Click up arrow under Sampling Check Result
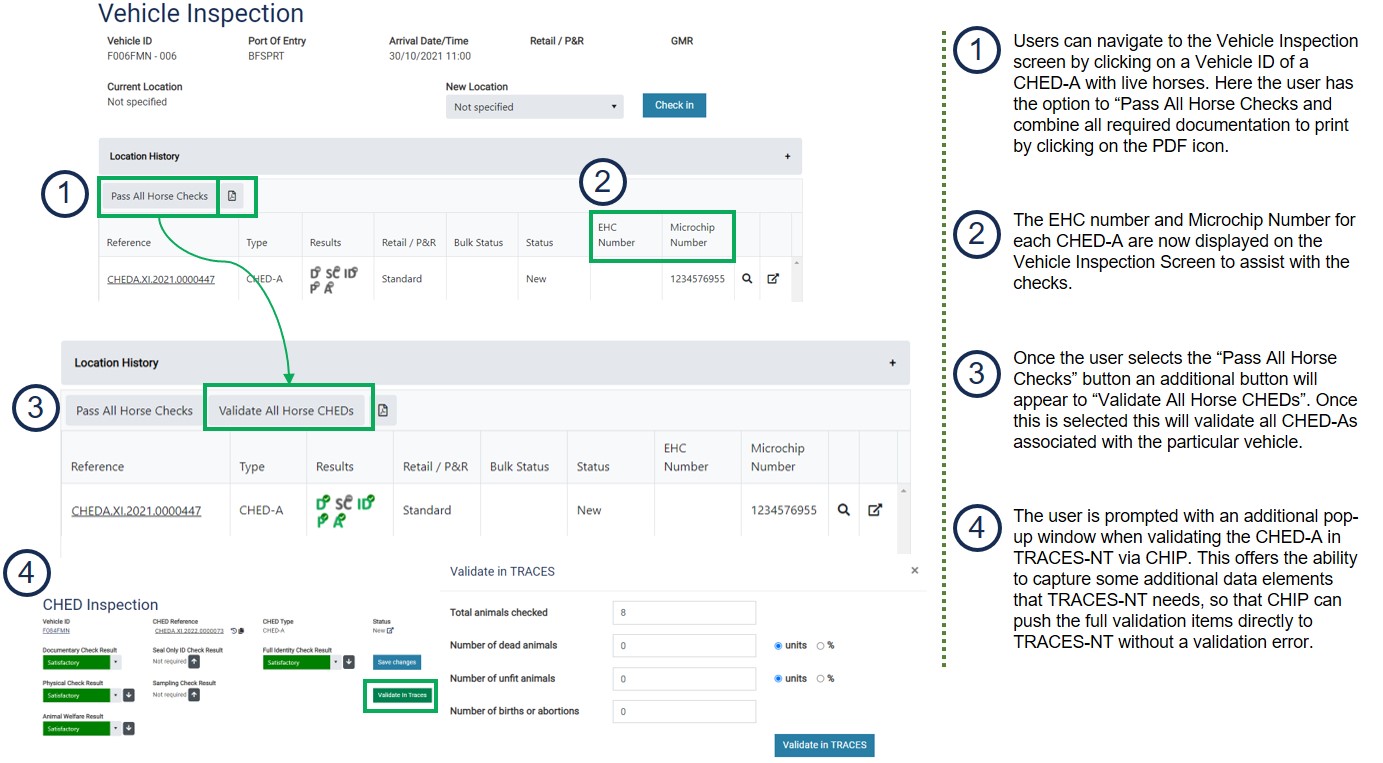Viewport: 1383px width, 763px height. 194,694
